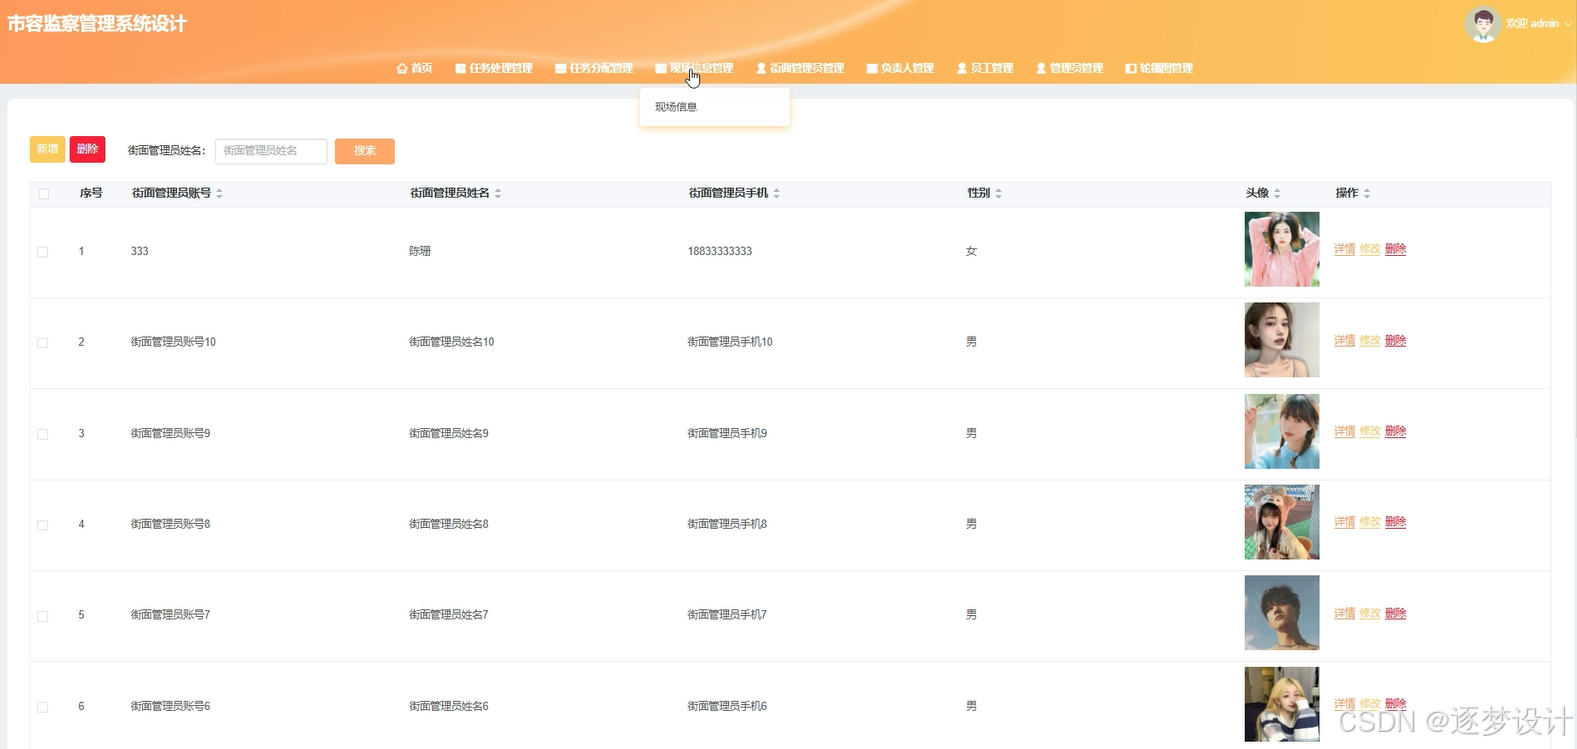Click the orange 搜索 button
1577x749 pixels.
pyautogui.click(x=365, y=151)
